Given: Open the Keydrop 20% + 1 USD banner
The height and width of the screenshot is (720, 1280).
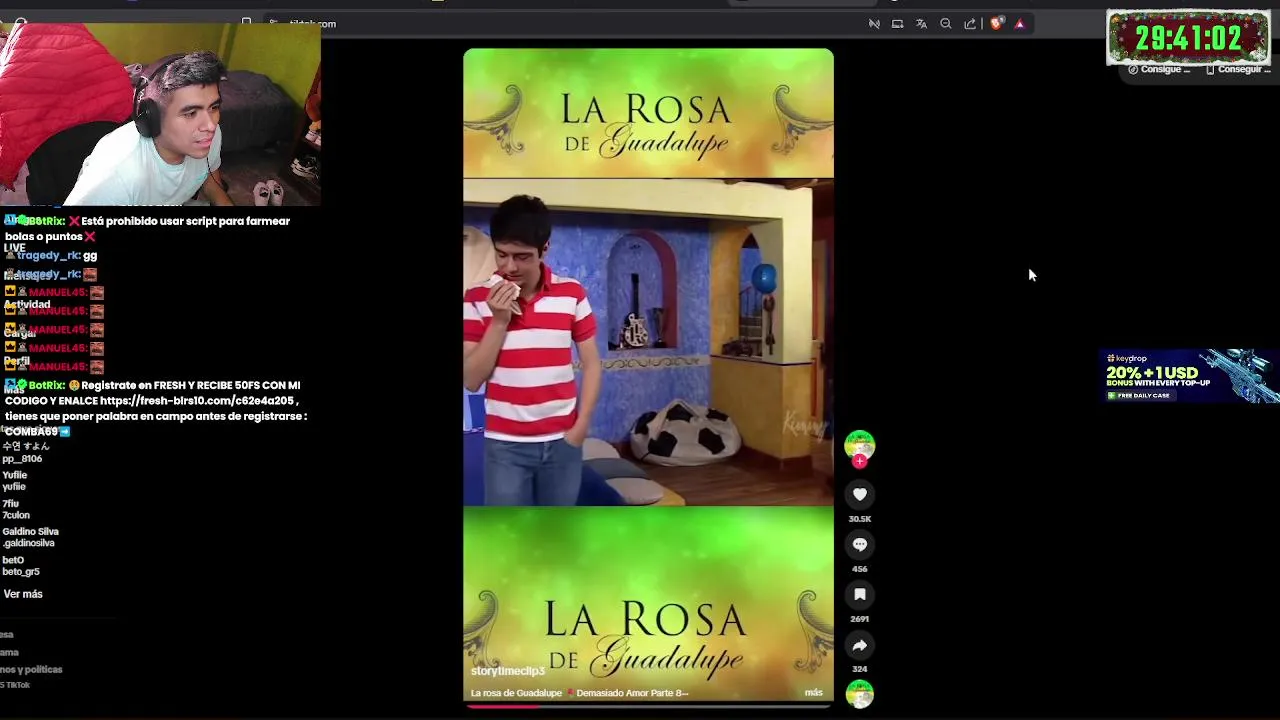Looking at the screenshot, I should coord(1189,376).
